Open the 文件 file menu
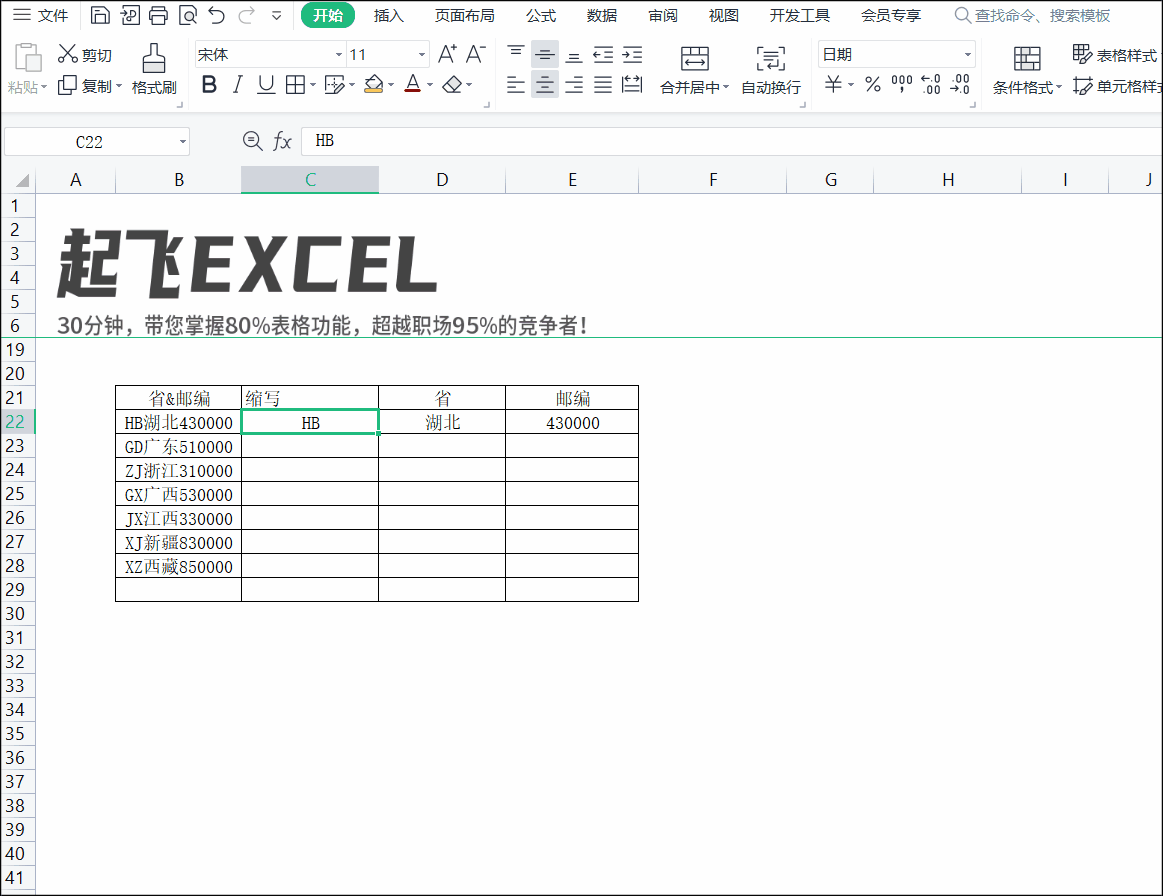 (x=41, y=15)
